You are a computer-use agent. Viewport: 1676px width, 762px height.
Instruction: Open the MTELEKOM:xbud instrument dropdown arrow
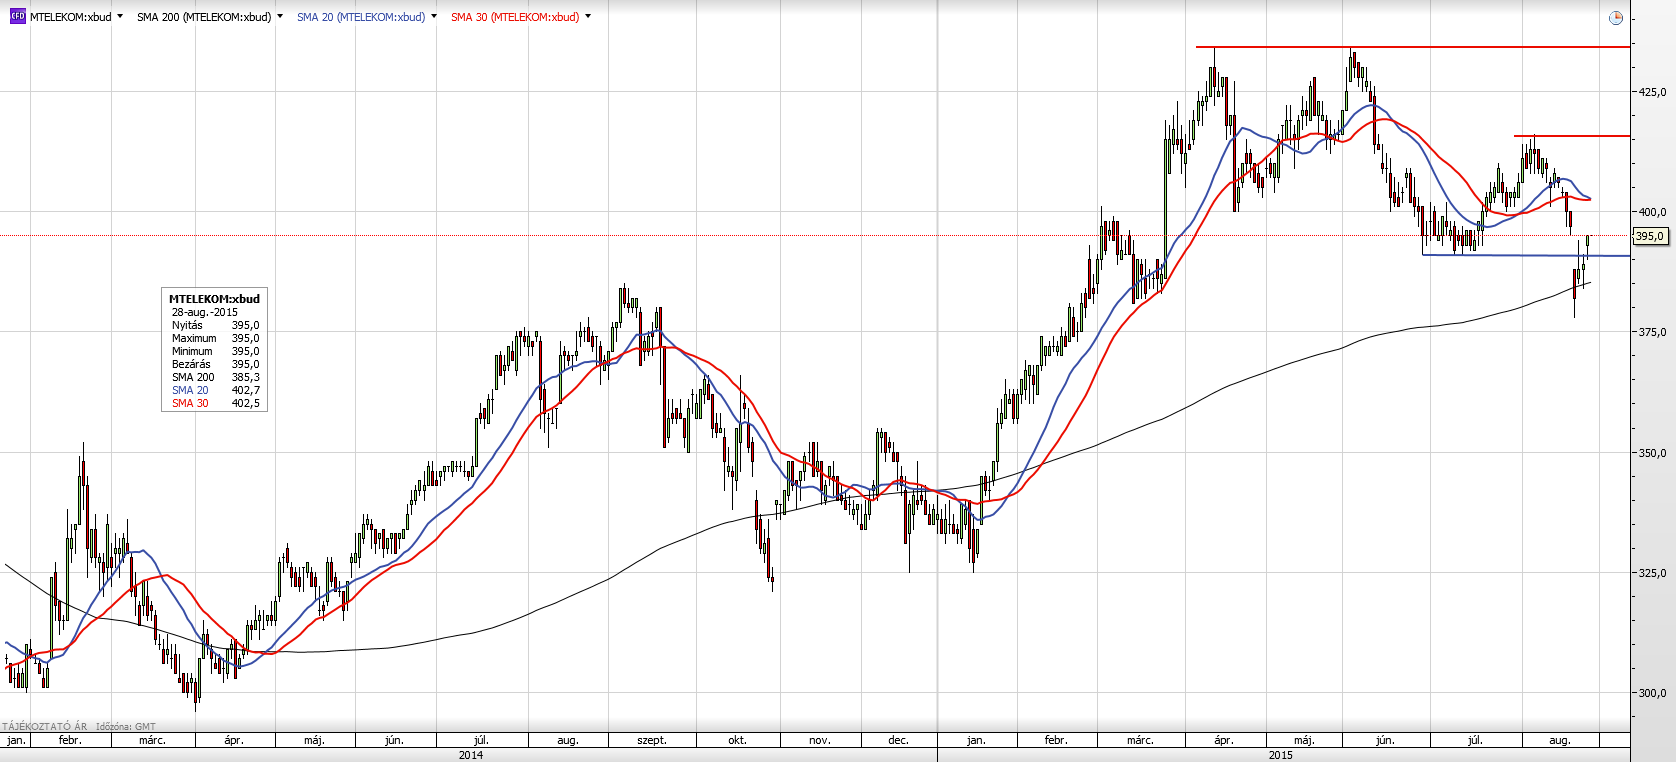120,17
